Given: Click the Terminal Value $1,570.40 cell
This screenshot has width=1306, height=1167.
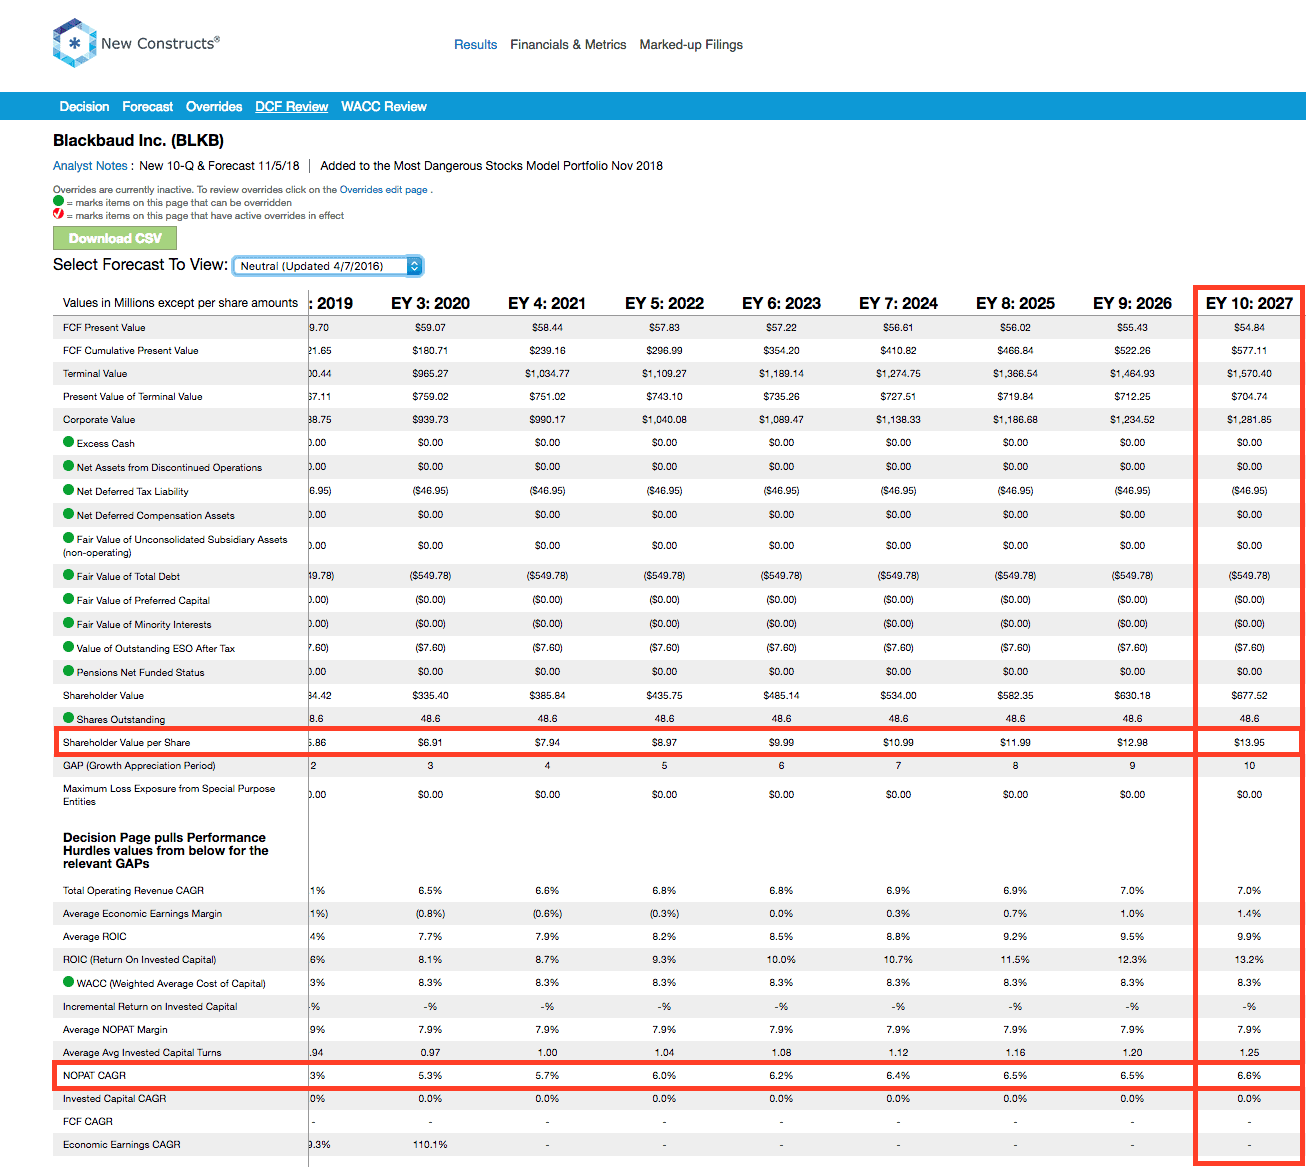Looking at the screenshot, I should [x=1249, y=374].
